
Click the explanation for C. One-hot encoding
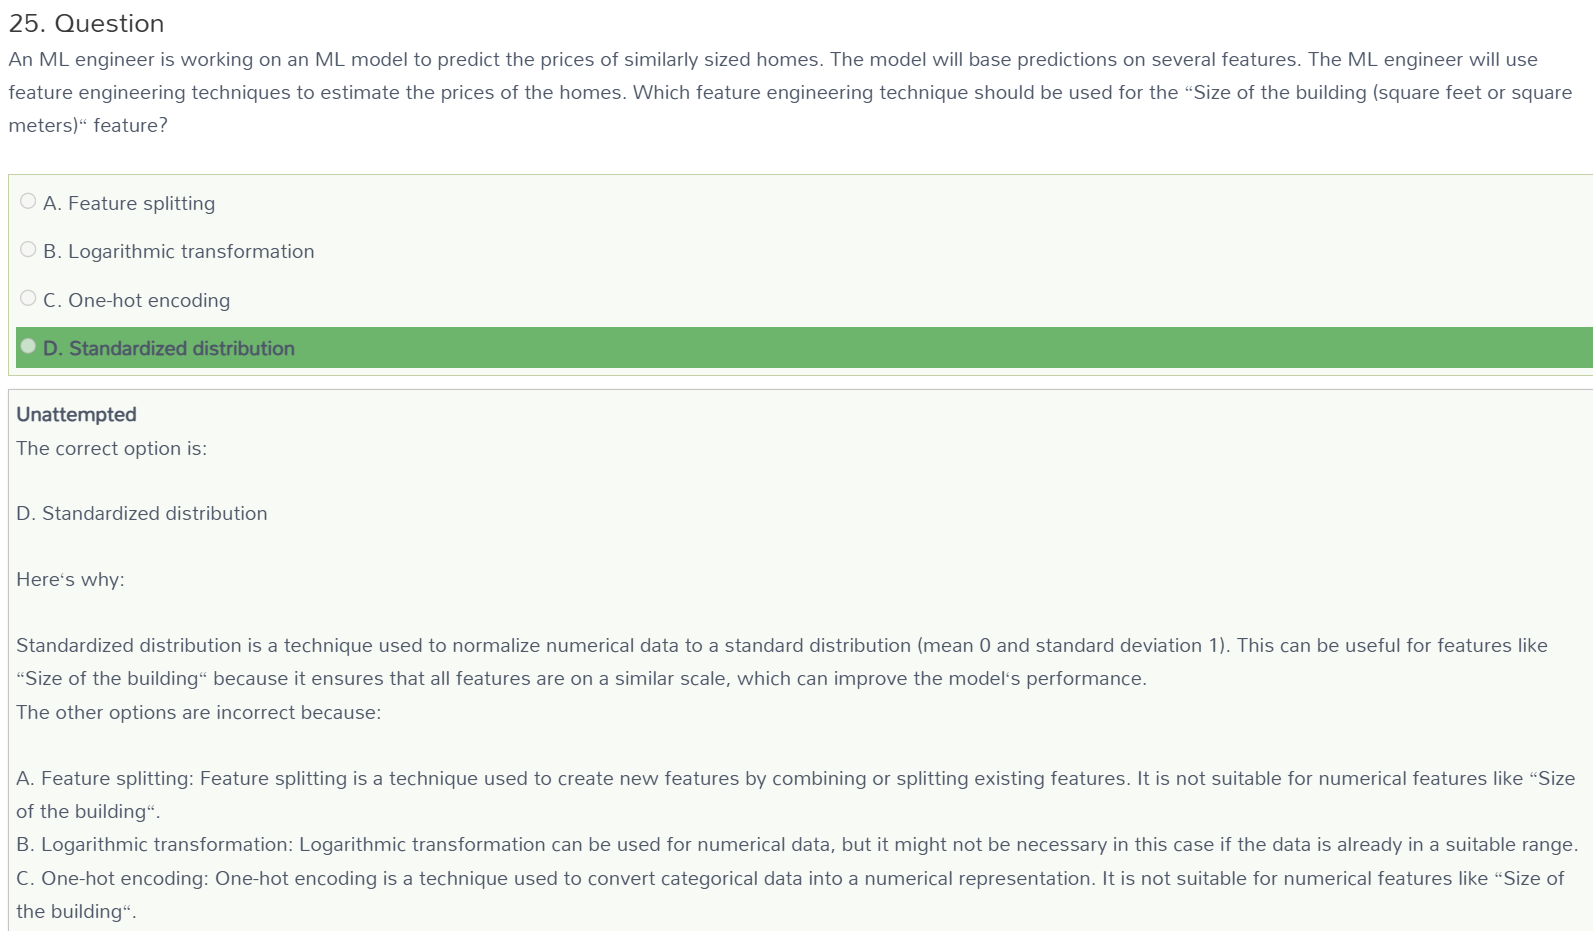pyautogui.click(x=790, y=894)
